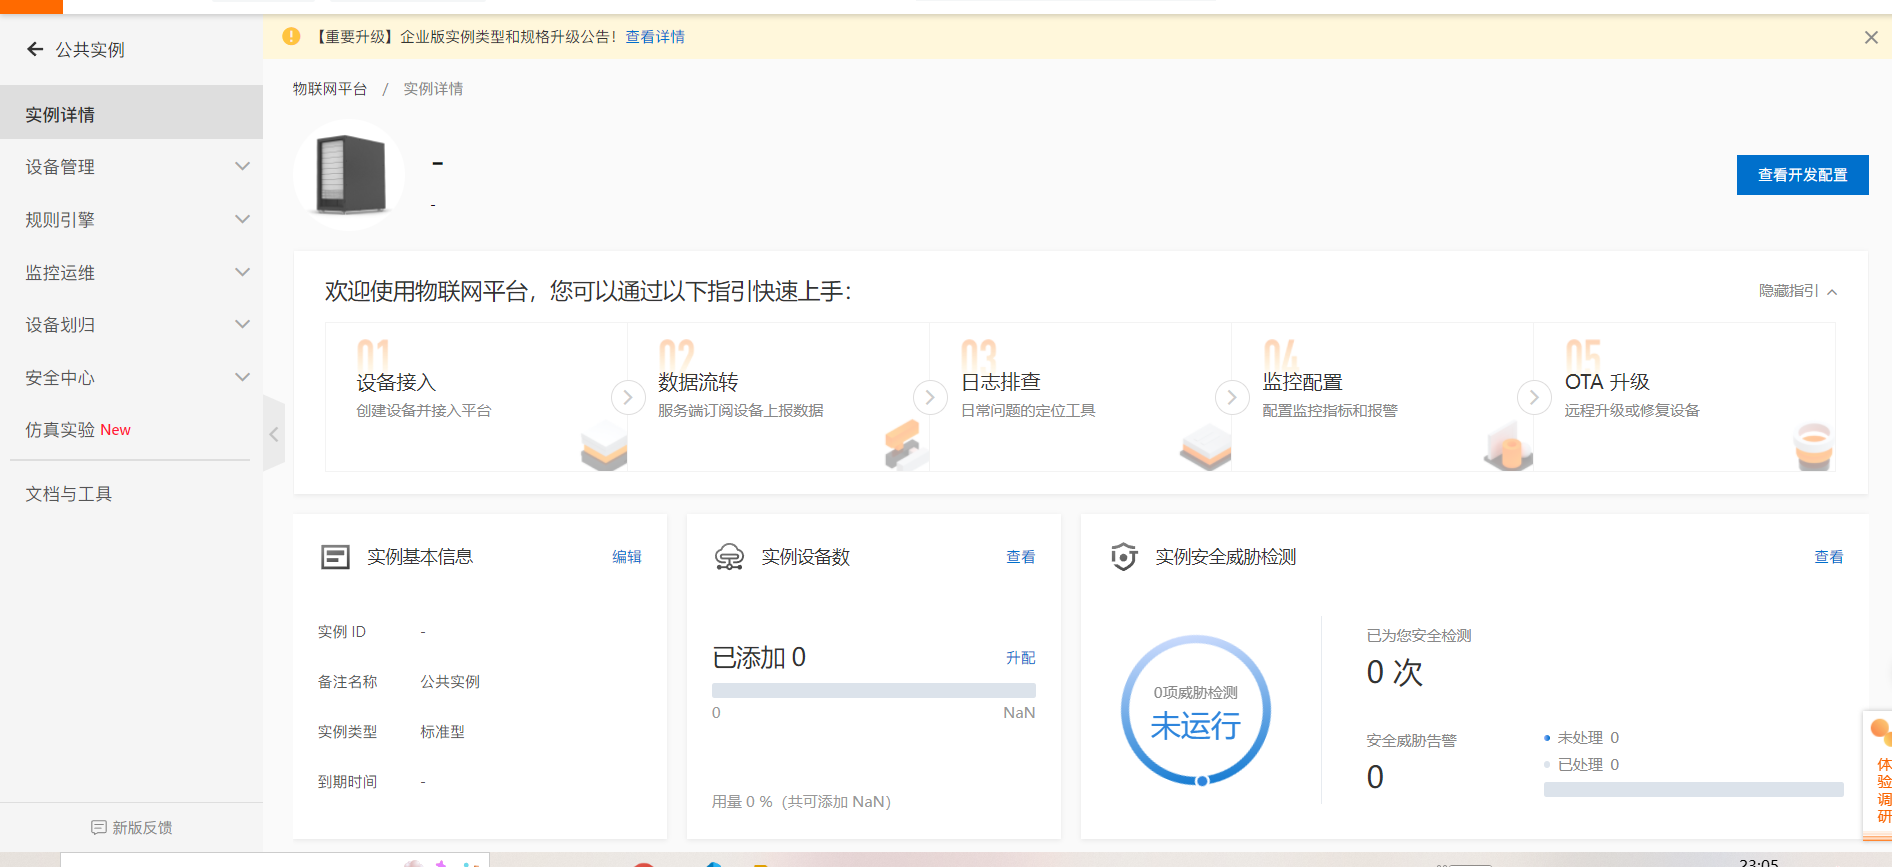Image resolution: width=1892 pixels, height=867 pixels.
Task: Click the 新版反馈 button
Action: (131, 827)
